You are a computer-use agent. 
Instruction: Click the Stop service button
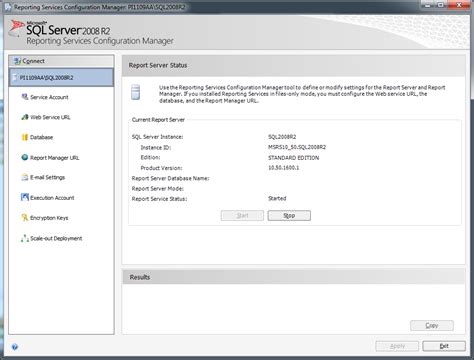click(289, 216)
